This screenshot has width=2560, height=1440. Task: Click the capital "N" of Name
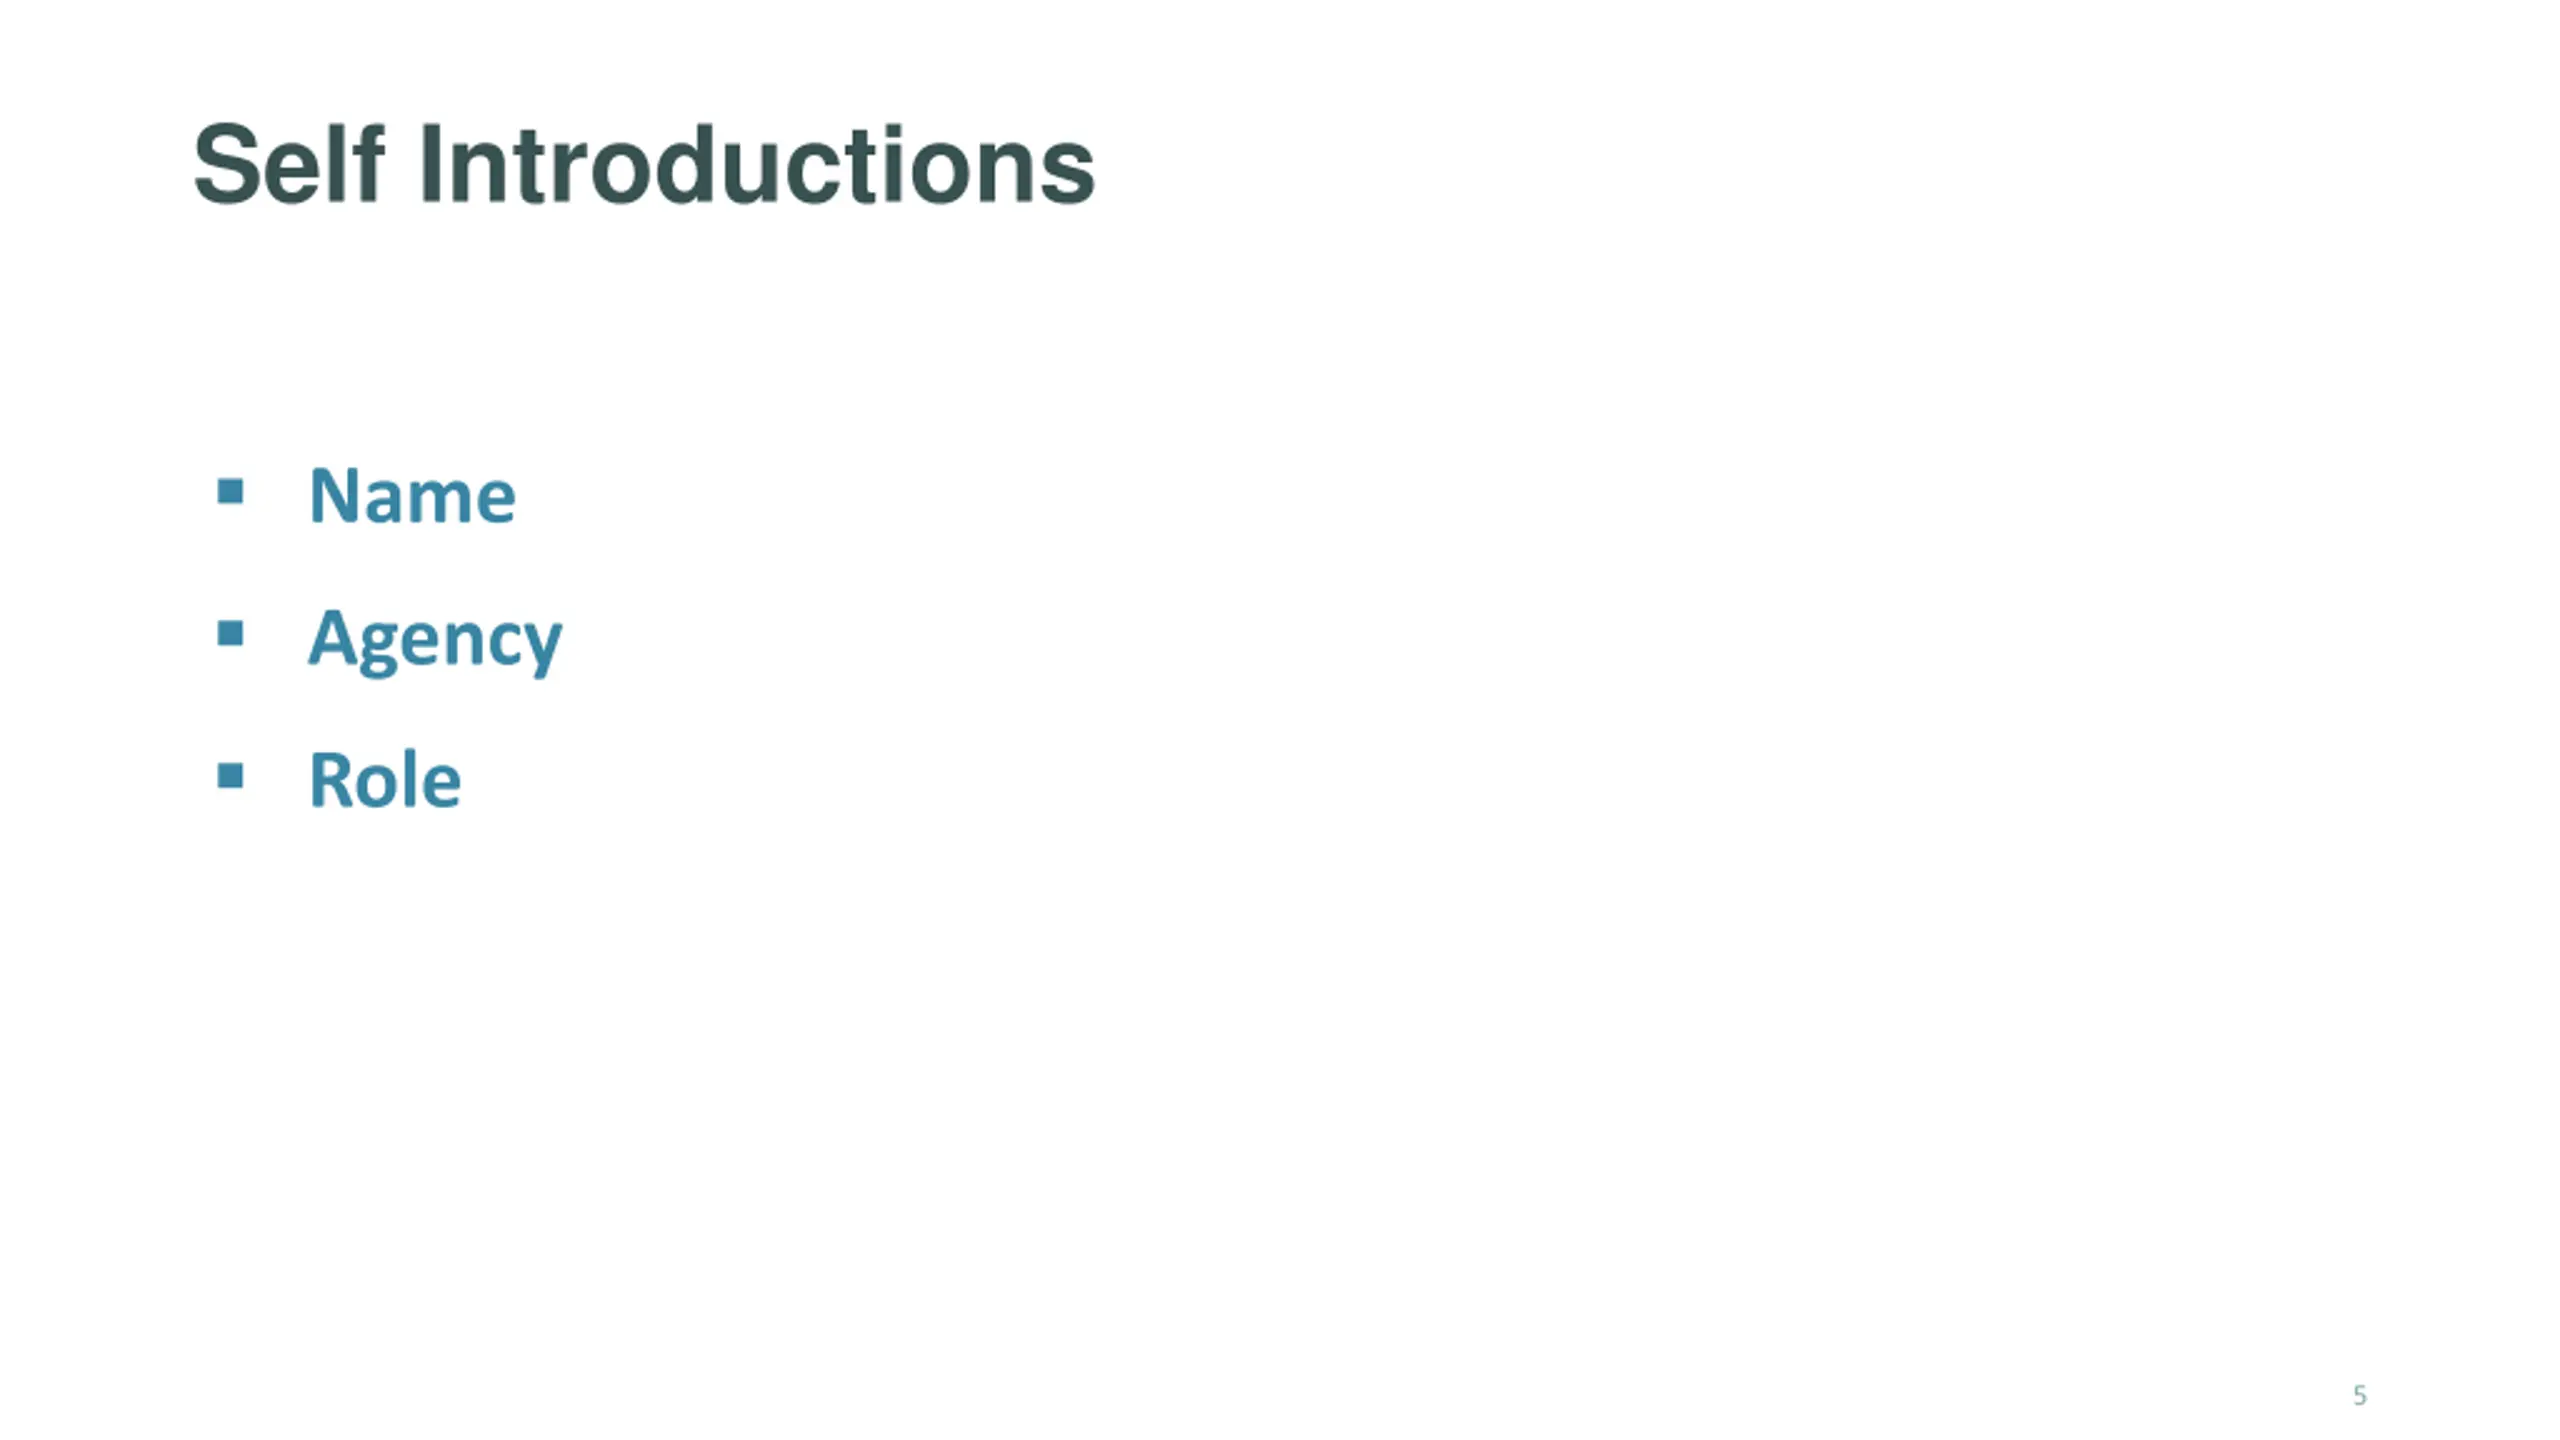click(334, 495)
